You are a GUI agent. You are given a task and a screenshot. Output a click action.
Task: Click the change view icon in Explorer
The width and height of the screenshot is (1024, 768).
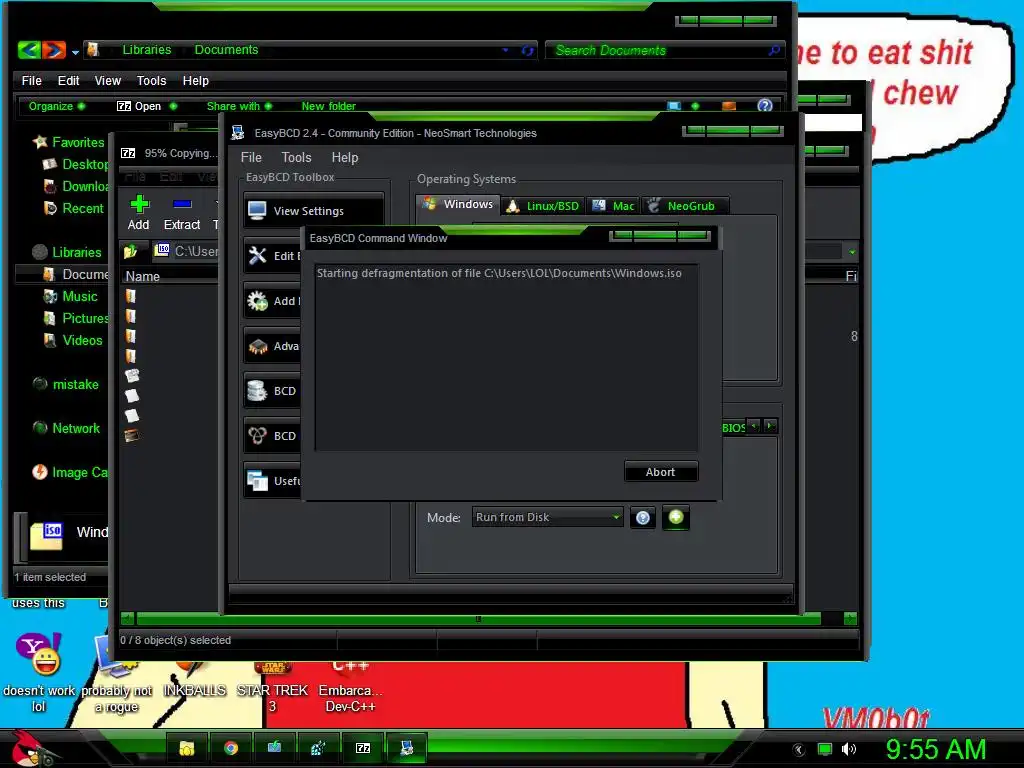click(x=674, y=105)
